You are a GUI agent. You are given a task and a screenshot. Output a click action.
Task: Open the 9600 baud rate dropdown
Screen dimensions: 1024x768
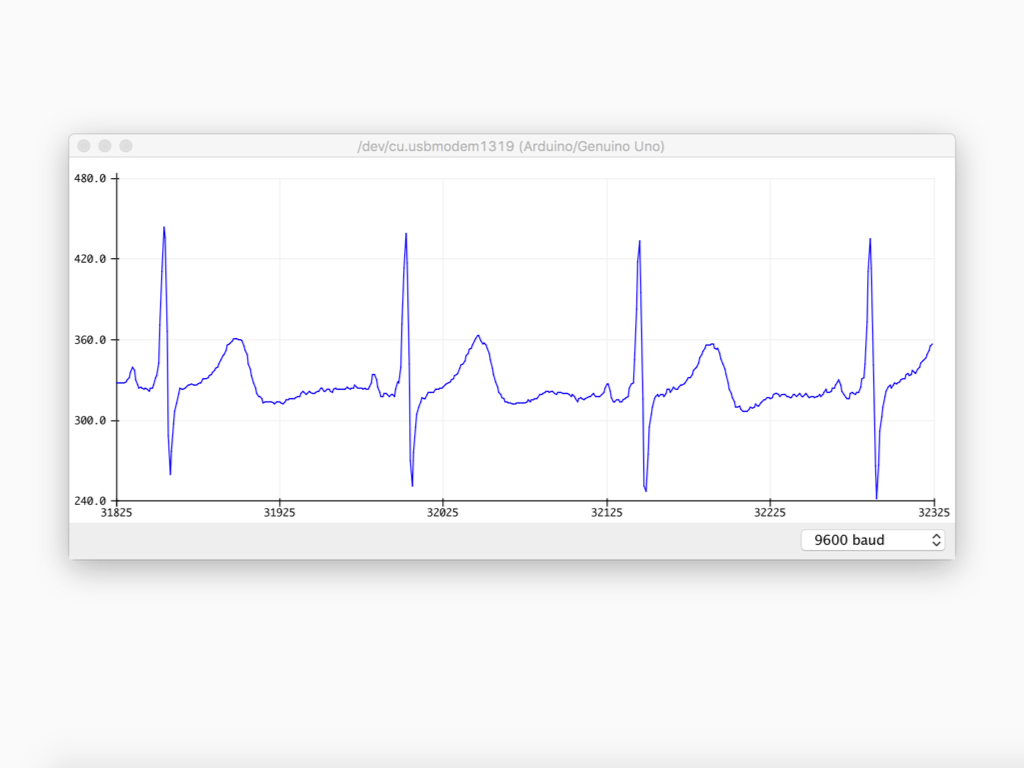tap(872, 540)
